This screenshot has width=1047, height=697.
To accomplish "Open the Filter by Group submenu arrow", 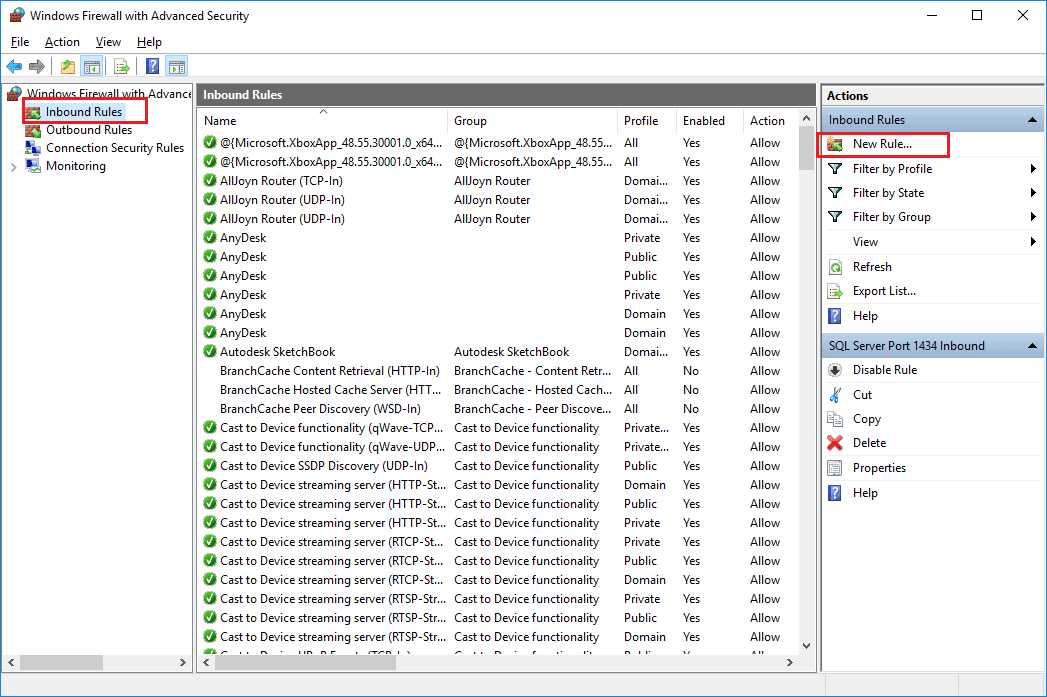I will 1033,217.
